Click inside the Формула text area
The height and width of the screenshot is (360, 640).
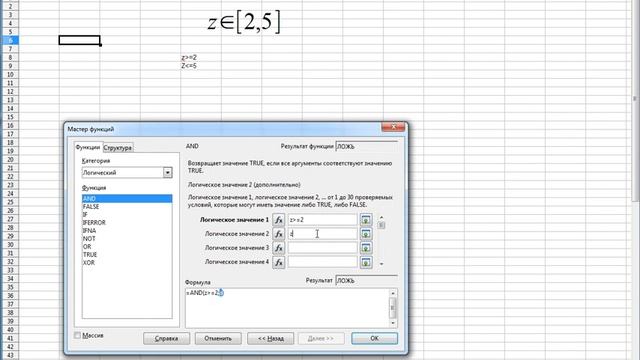click(x=287, y=308)
